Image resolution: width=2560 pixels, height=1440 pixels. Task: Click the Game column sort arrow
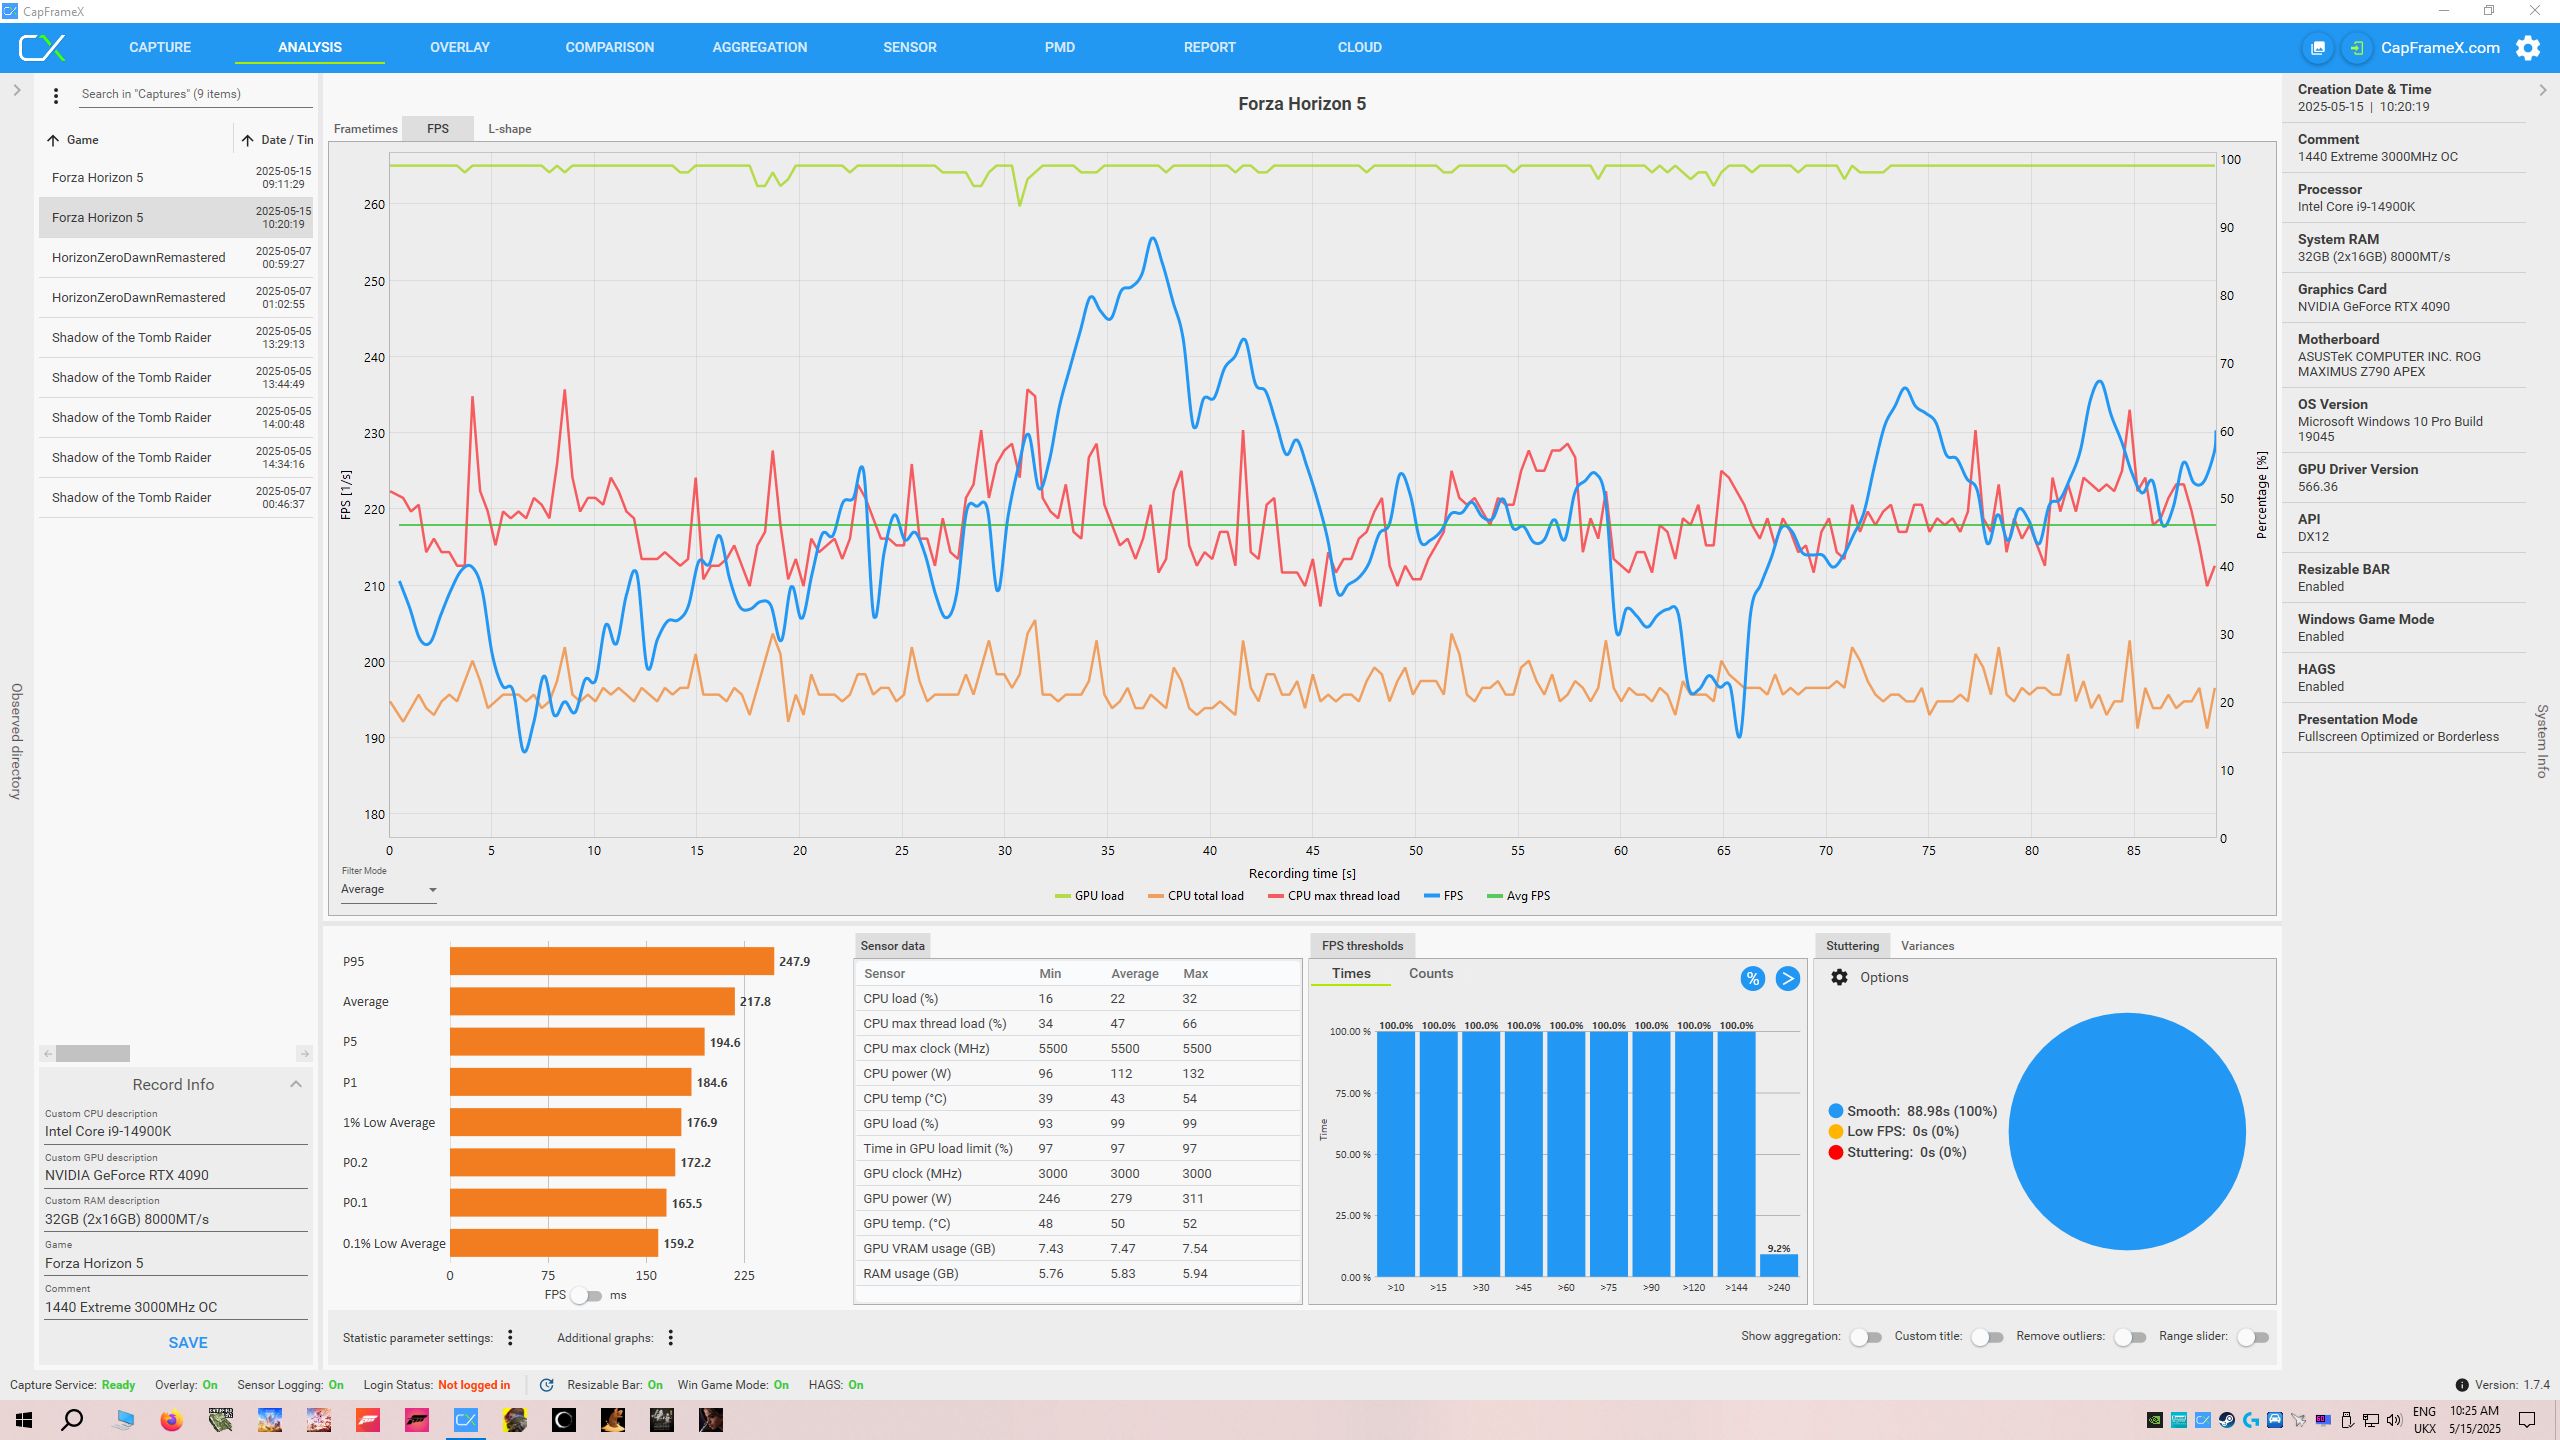coord(53,140)
